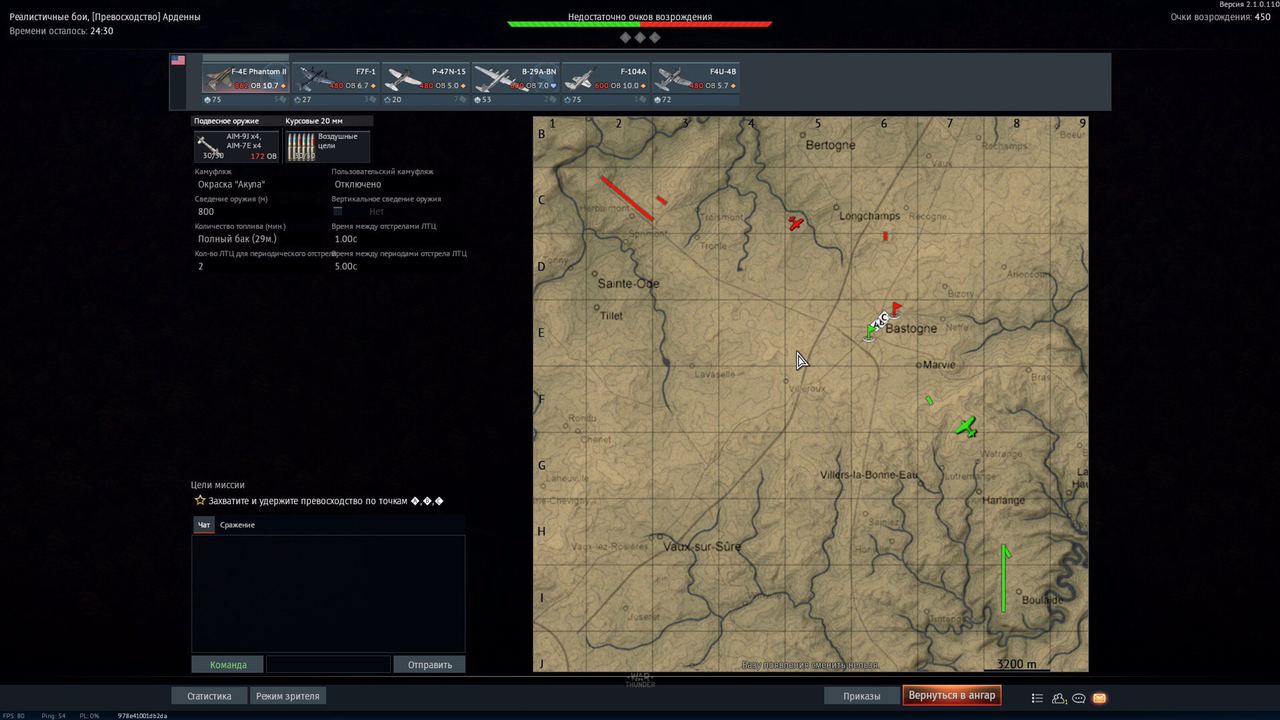Click the Очки возрождения: 450 text
This screenshot has height=720, width=1280.
click(1221, 17)
